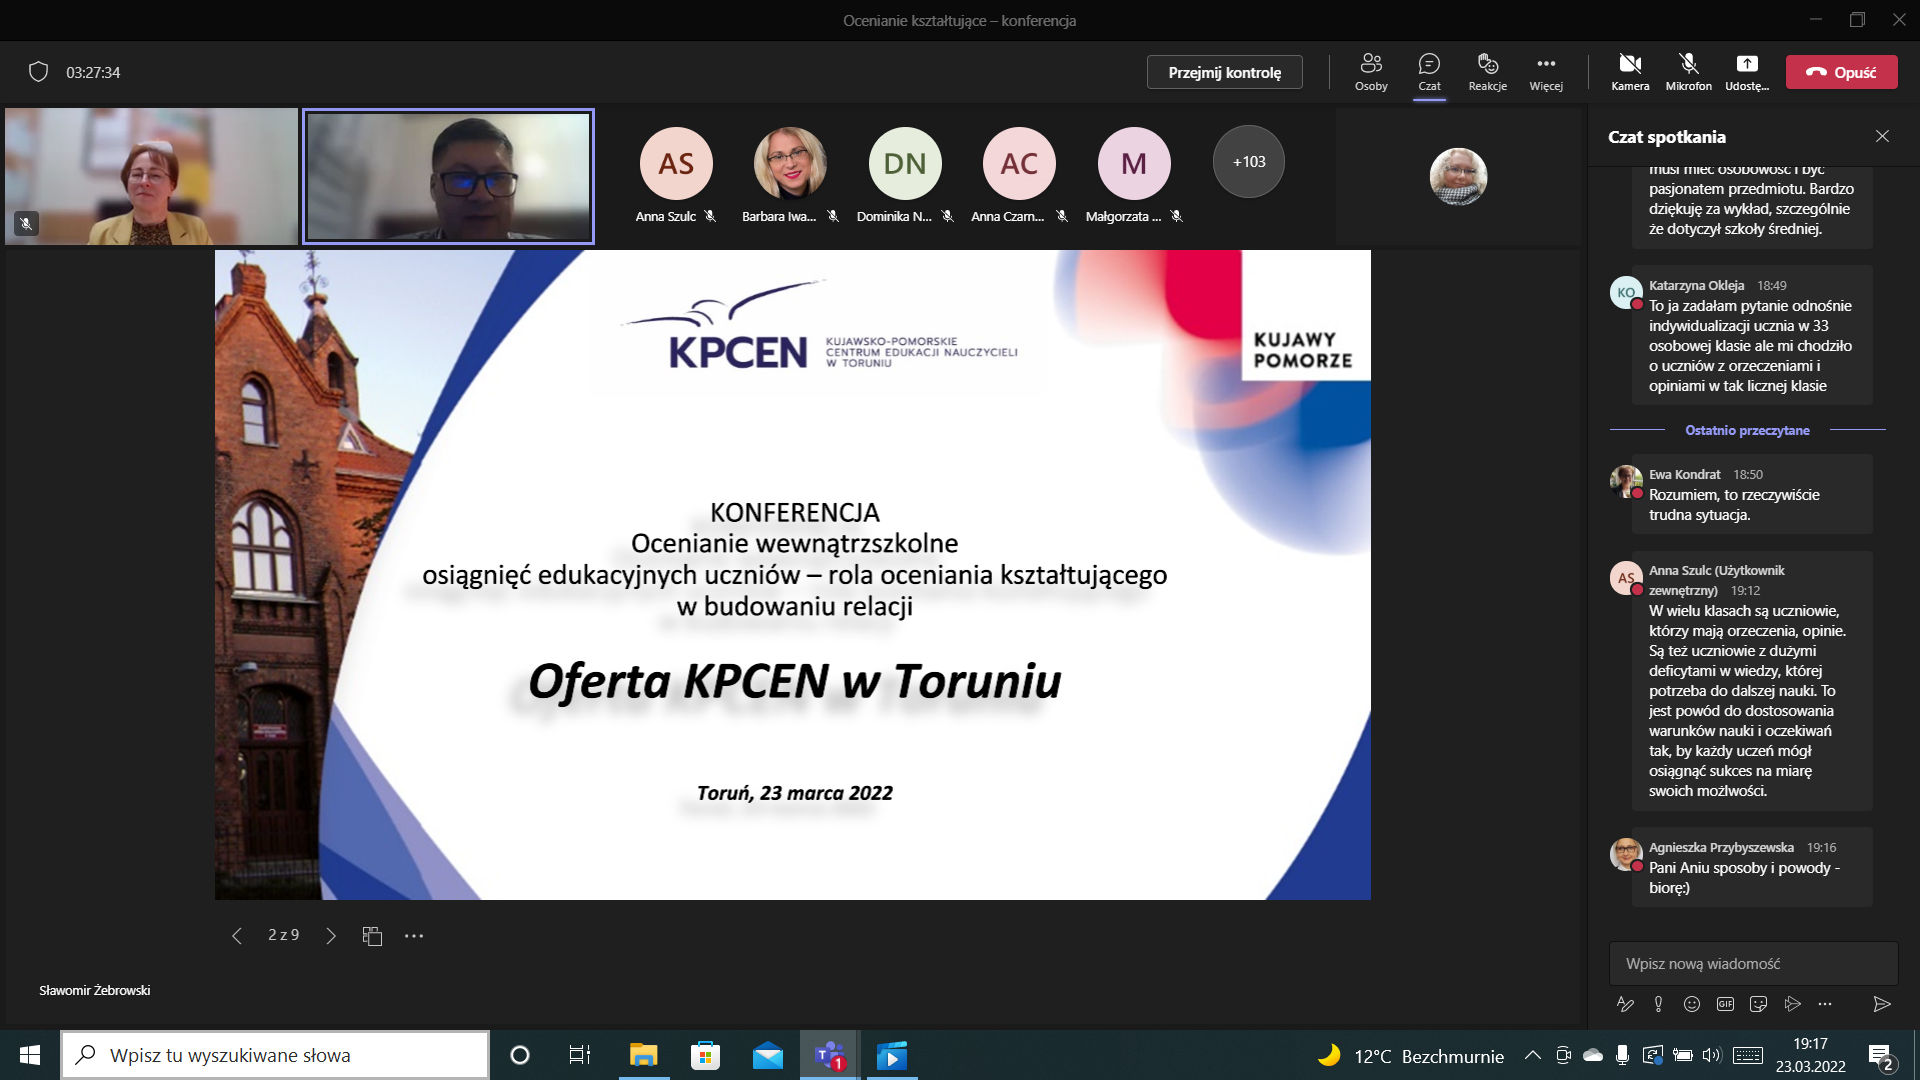This screenshot has width=1920, height=1080.
Task: Open Task View on the taskbar
Action: pos(579,1055)
